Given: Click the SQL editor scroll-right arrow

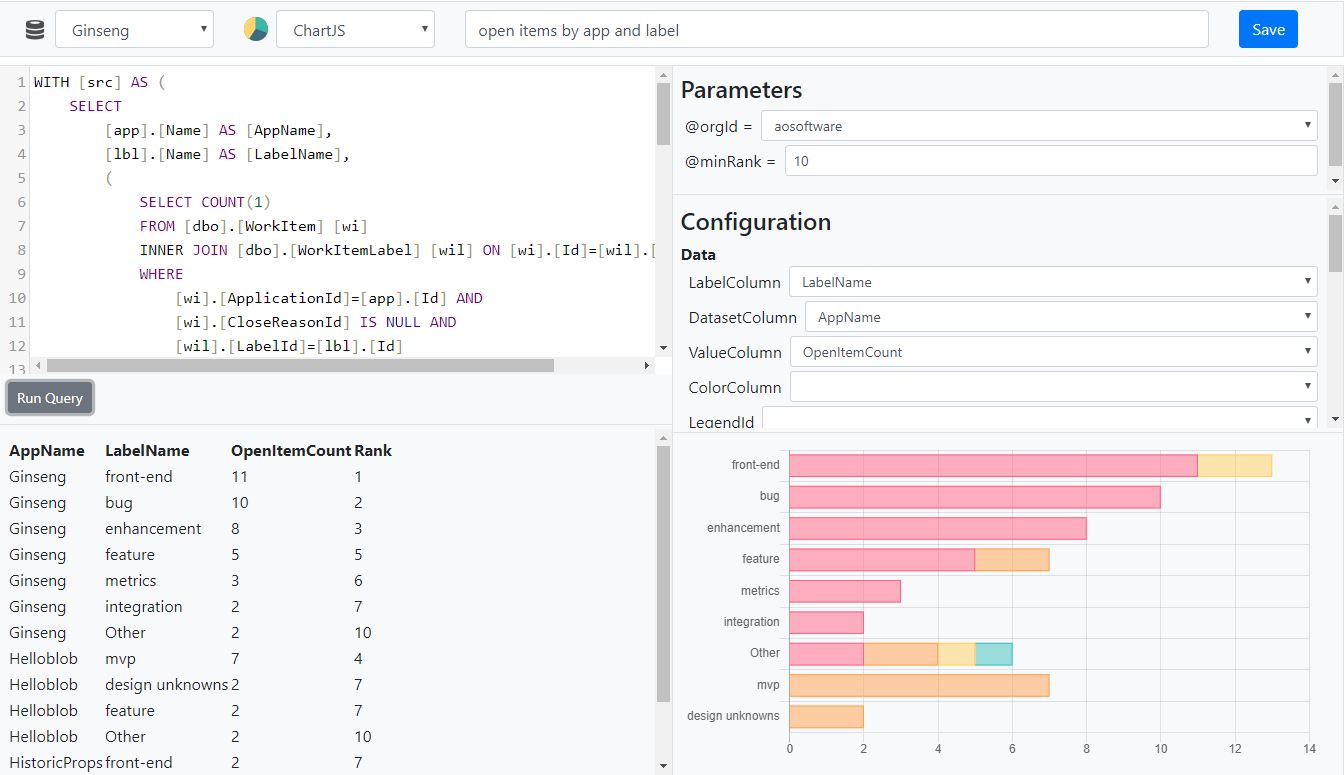Looking at the screenshot, I should [646, 366].
